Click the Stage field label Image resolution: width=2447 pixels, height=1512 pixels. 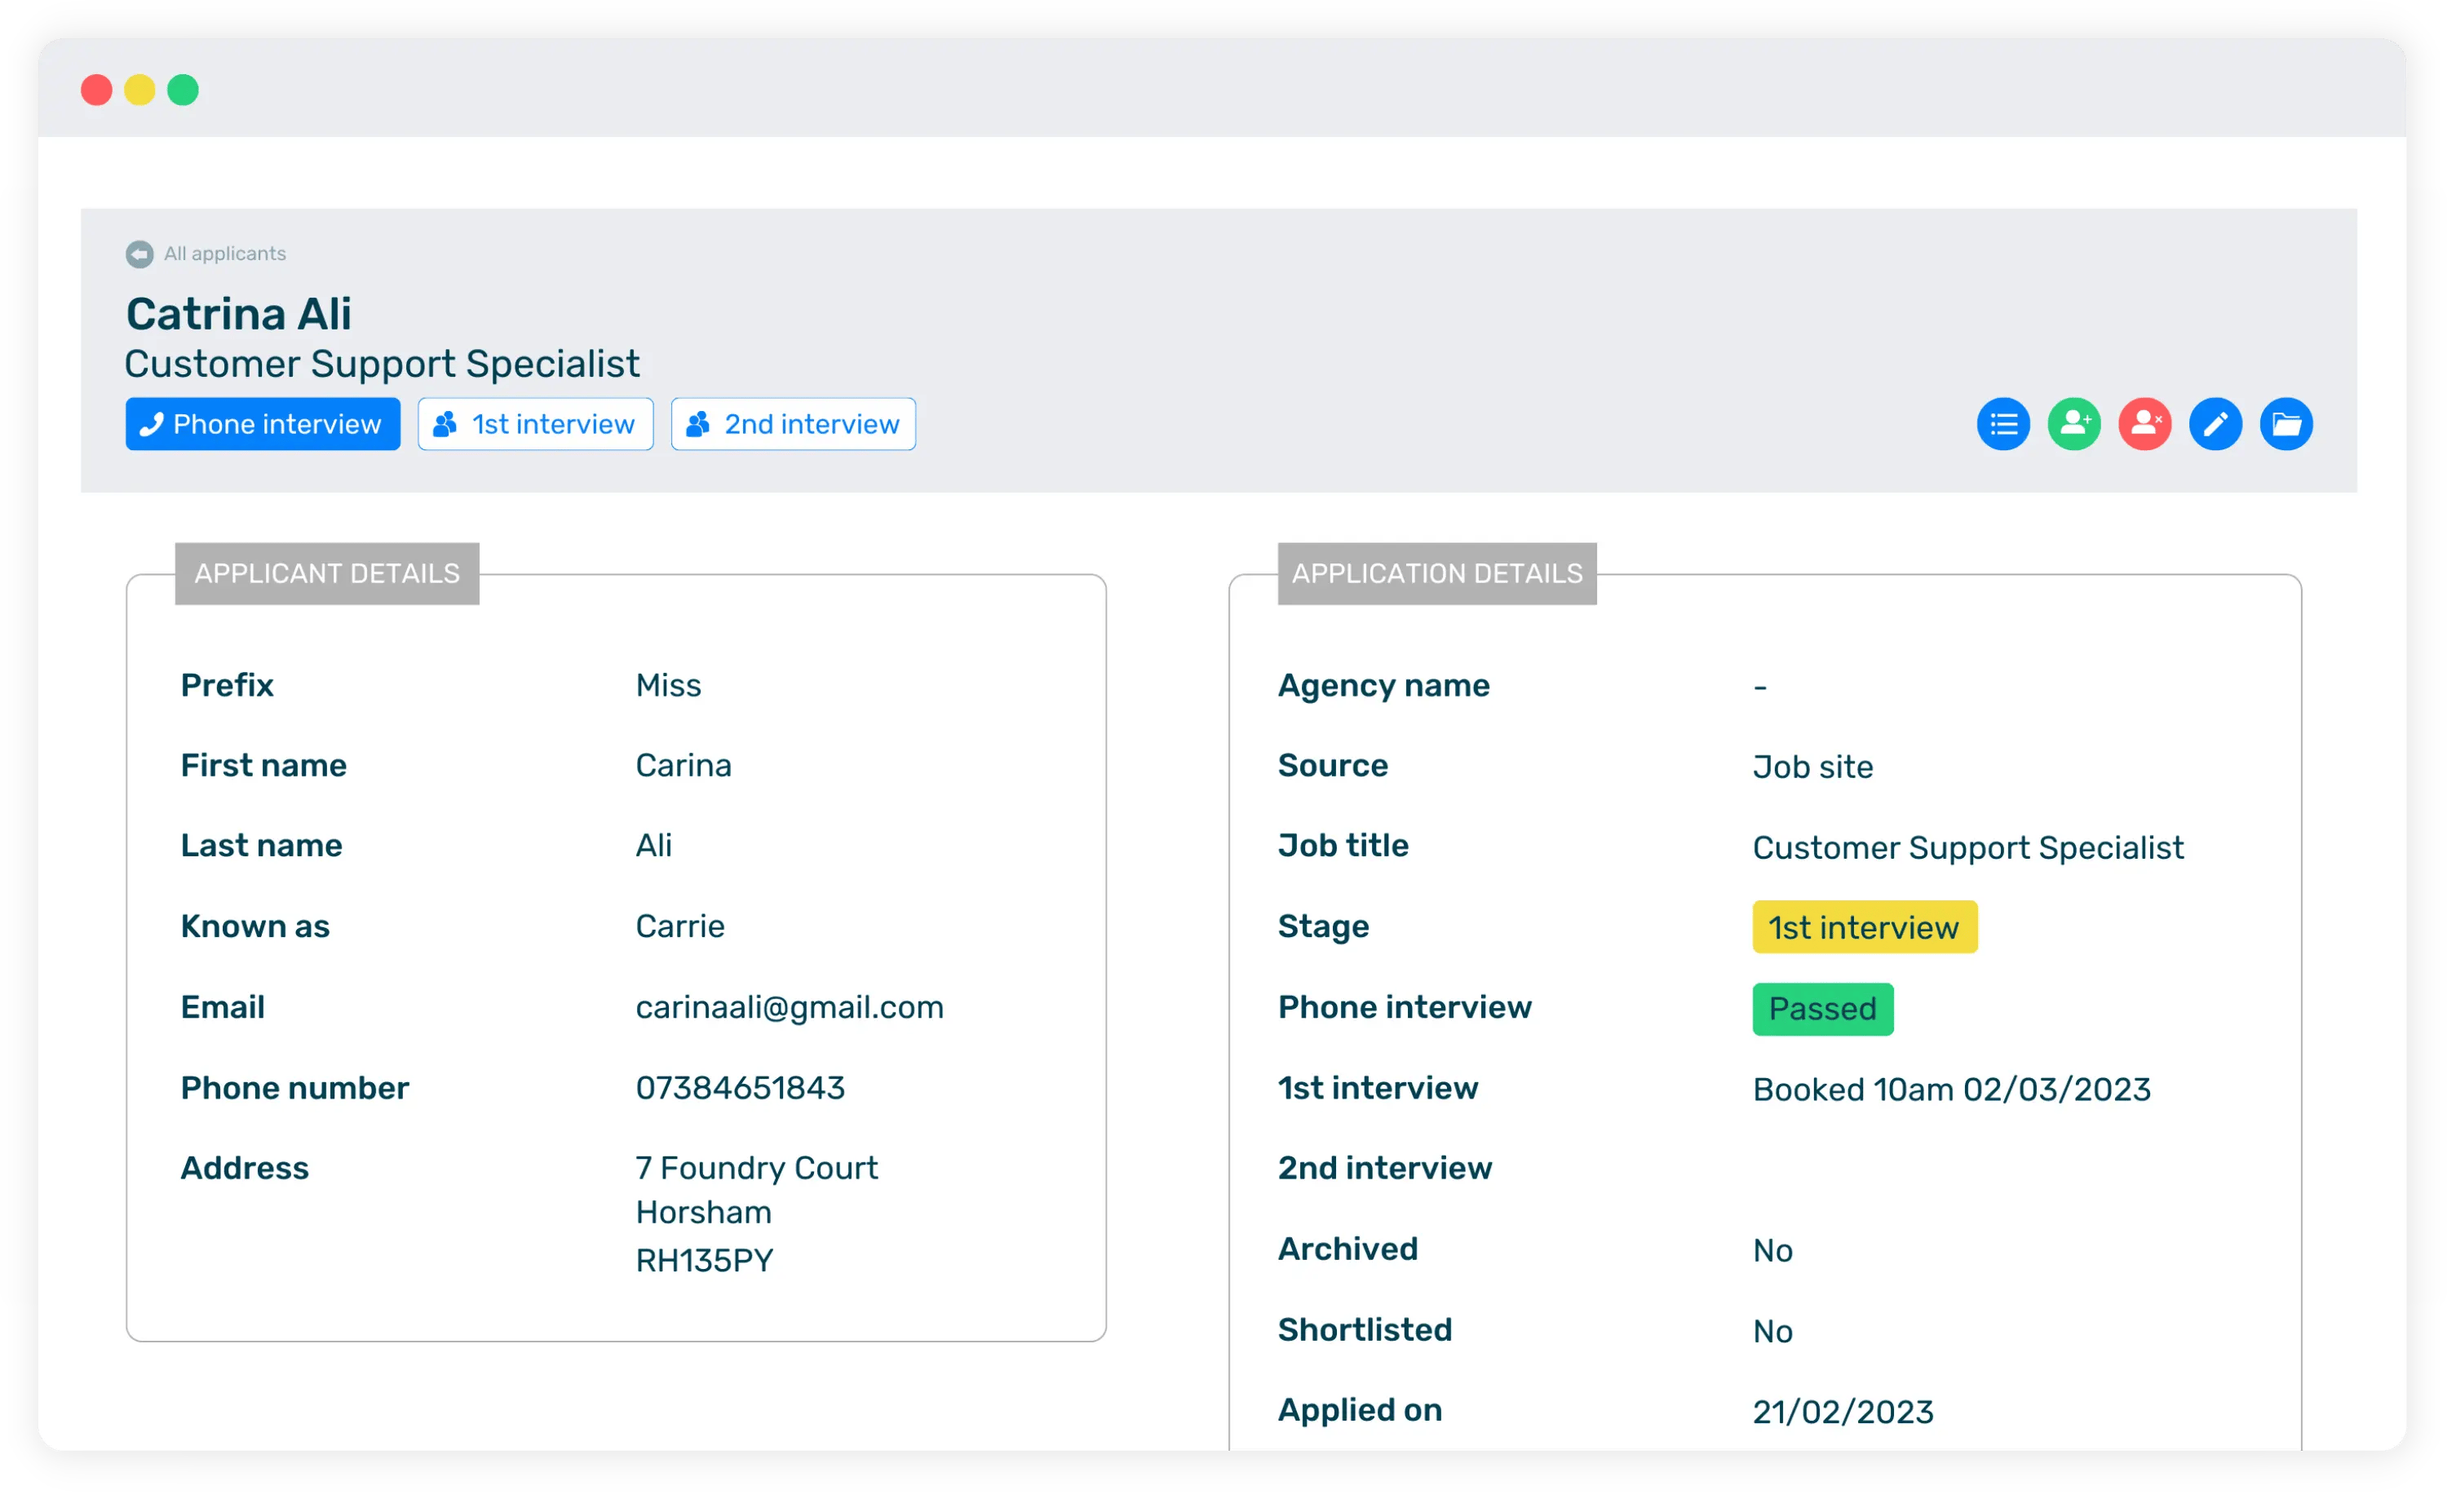click(x=1323, y=927)
